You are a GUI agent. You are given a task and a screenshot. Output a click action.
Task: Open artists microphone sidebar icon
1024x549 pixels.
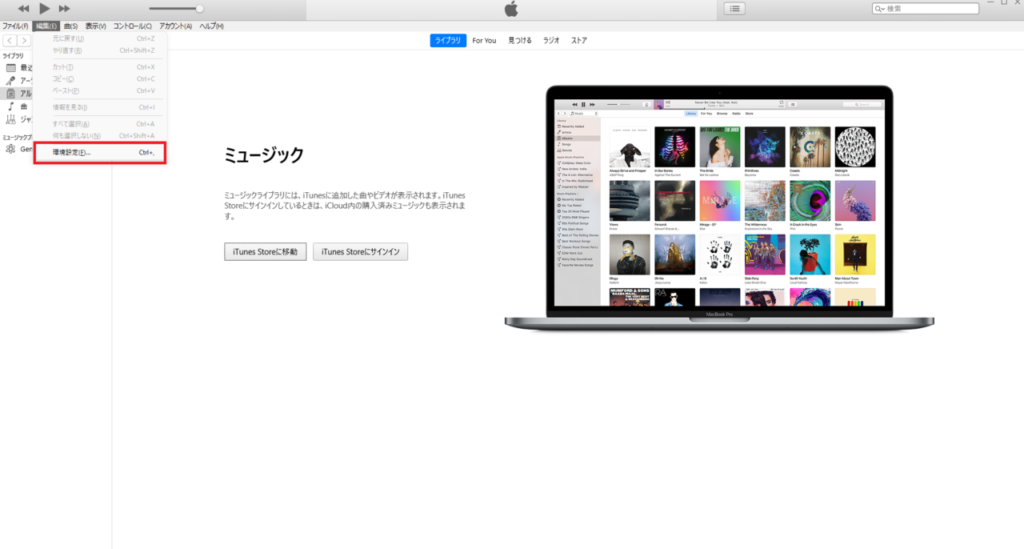(10, 80)
